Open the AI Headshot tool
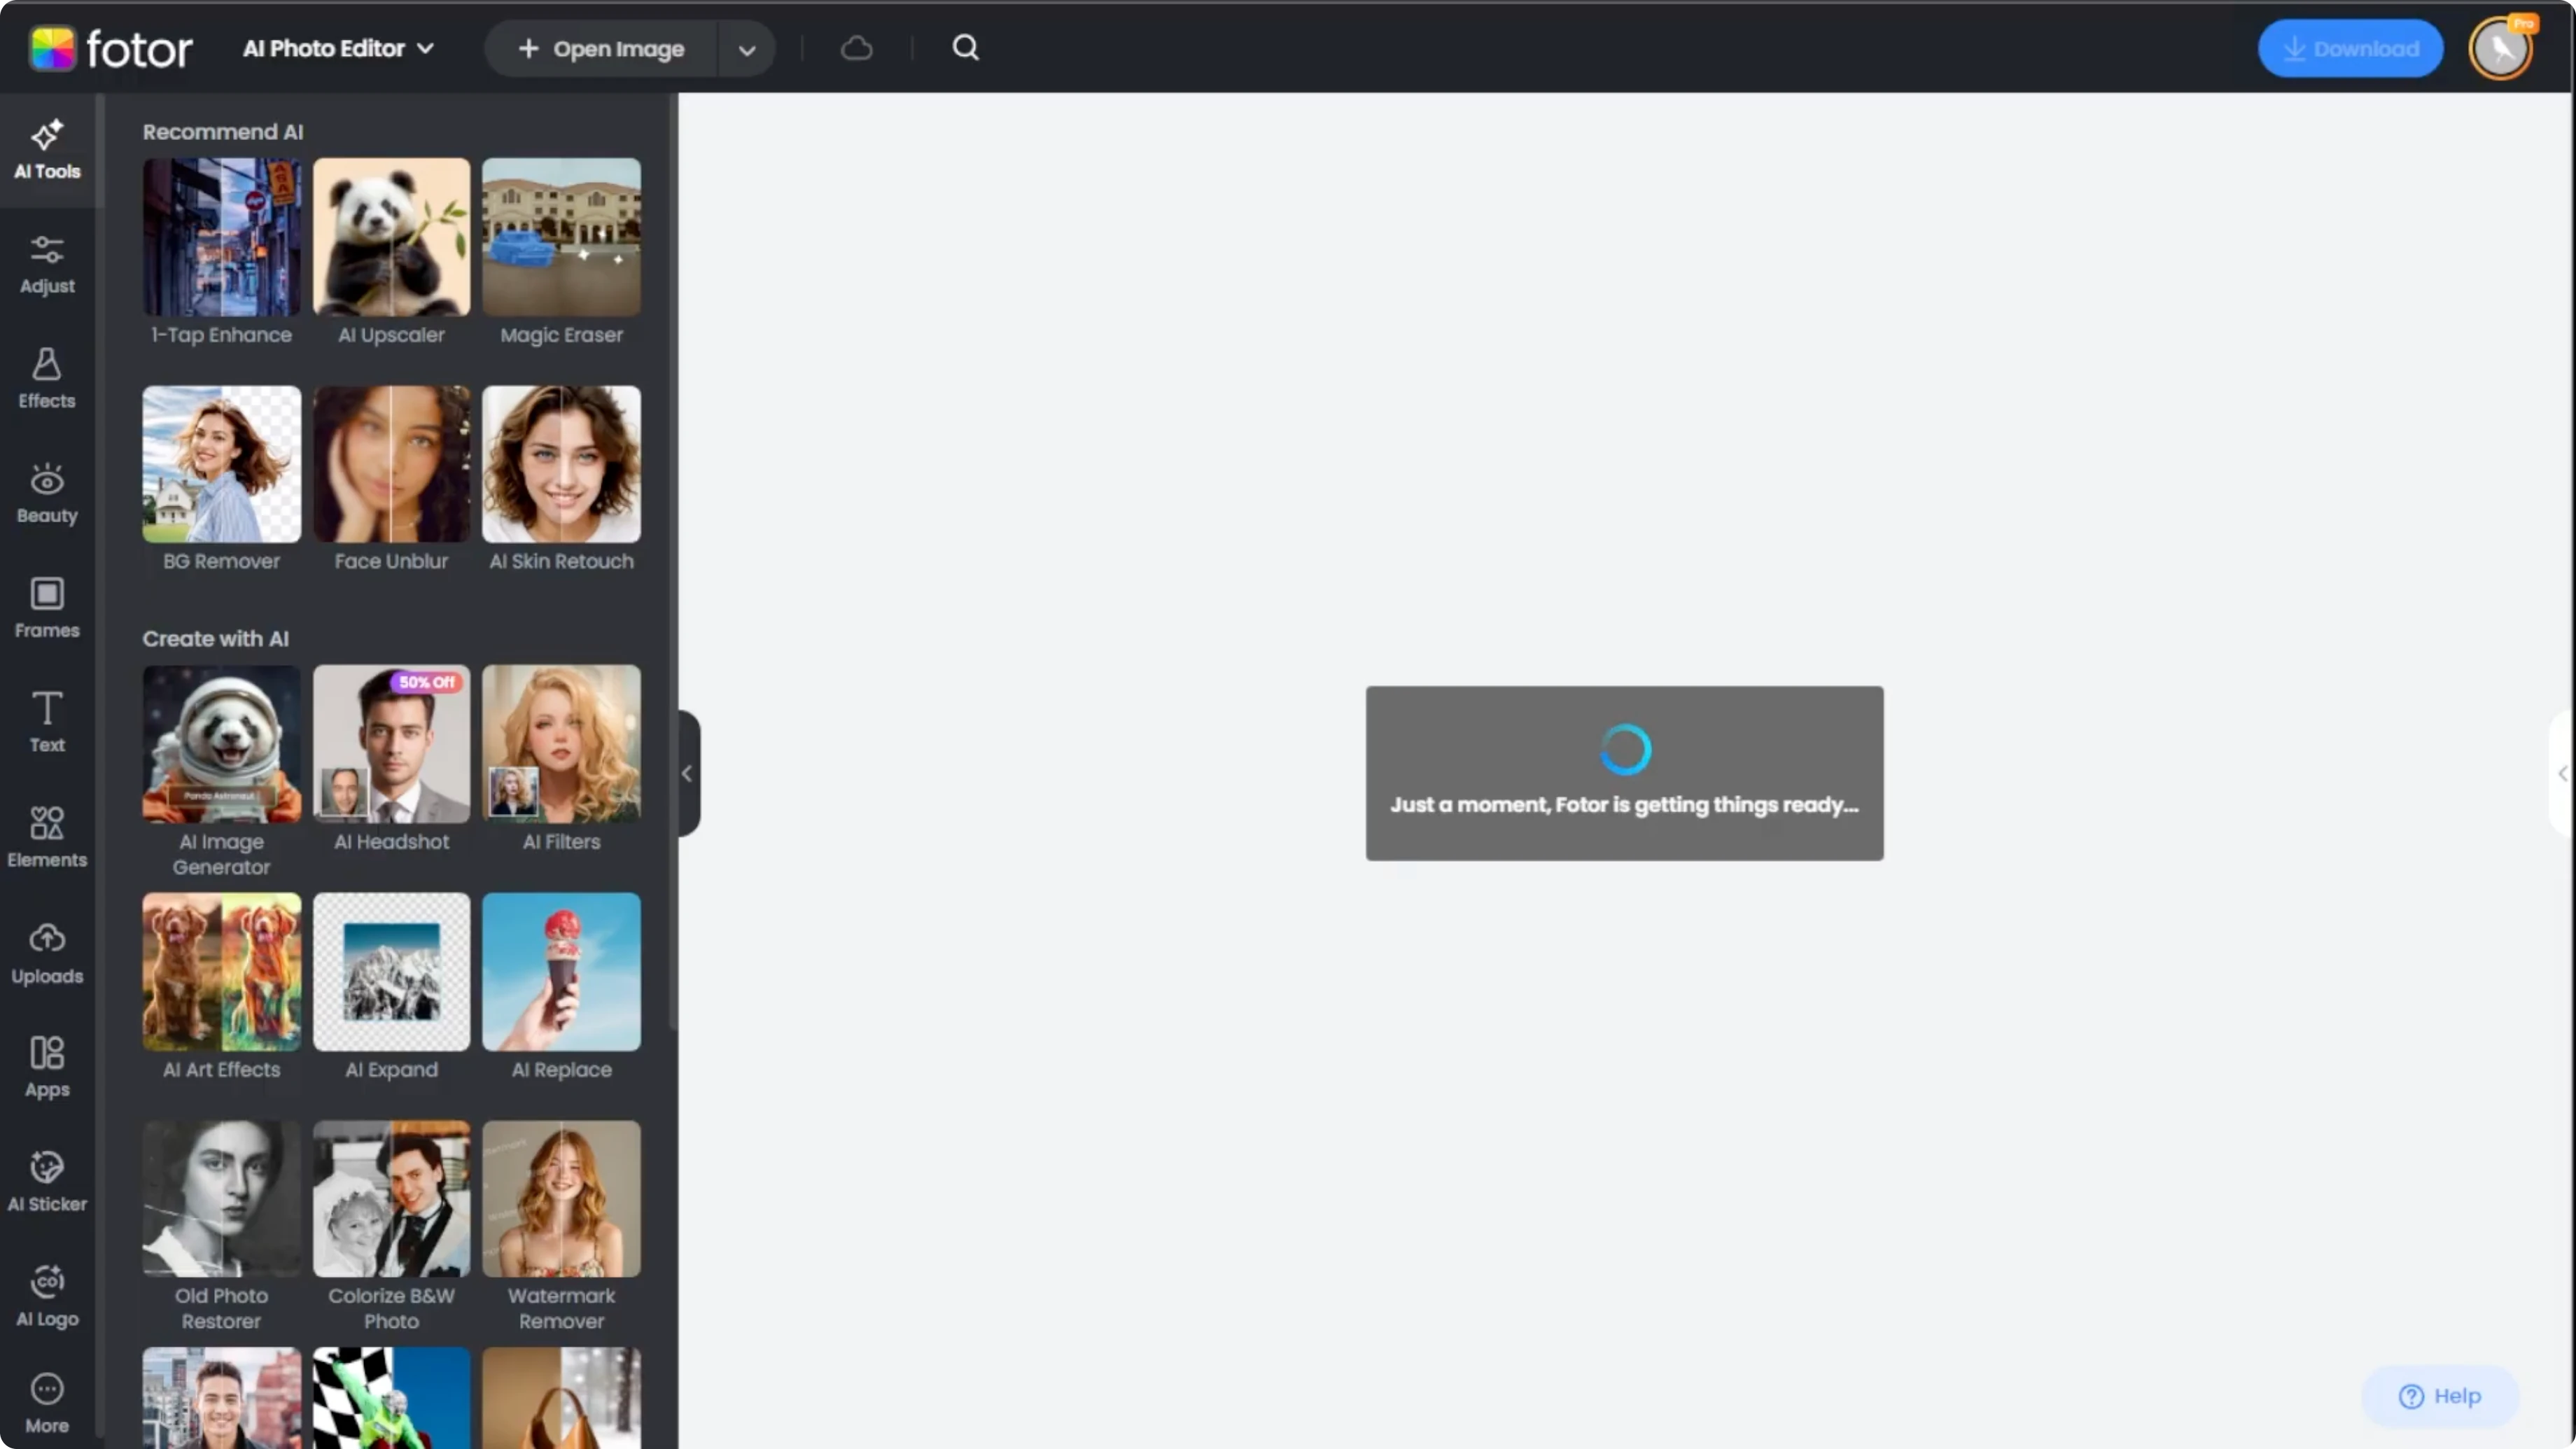 pos(391,760)
